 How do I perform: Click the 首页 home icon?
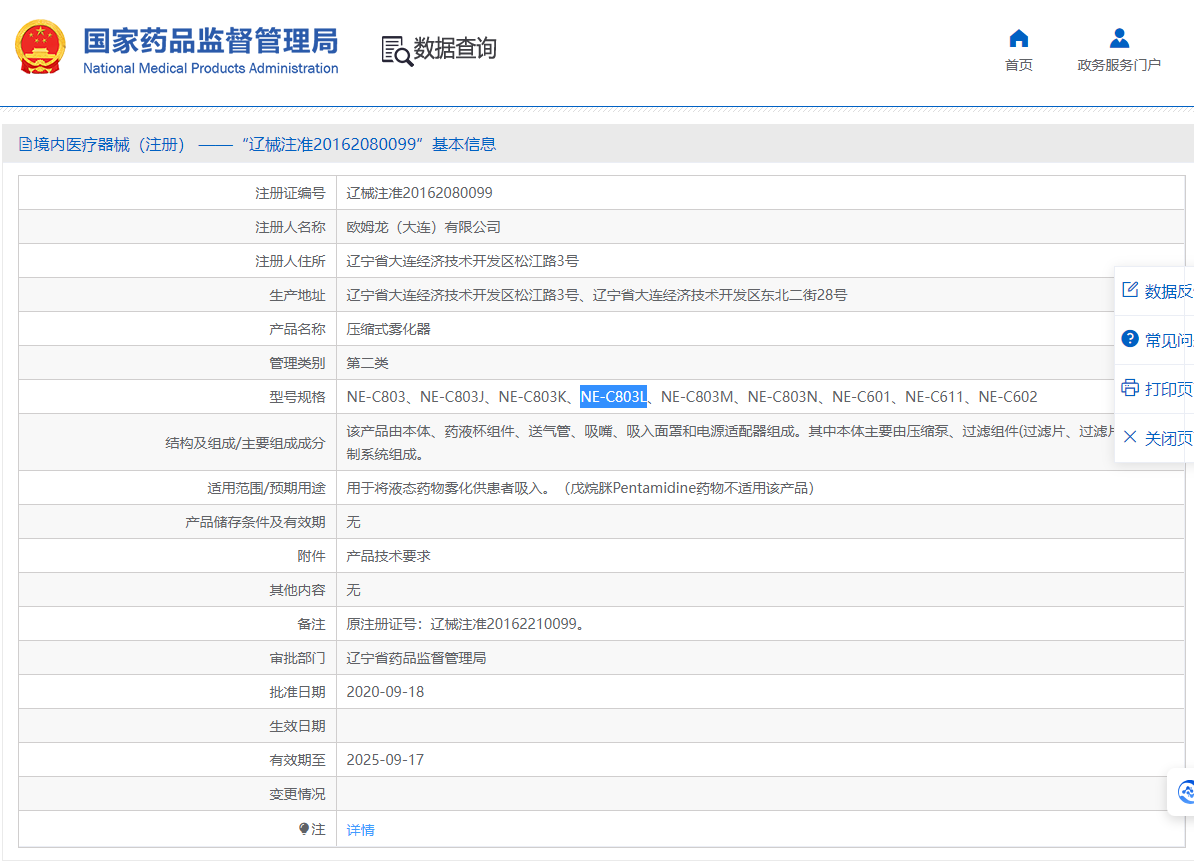coord(1018,39)
